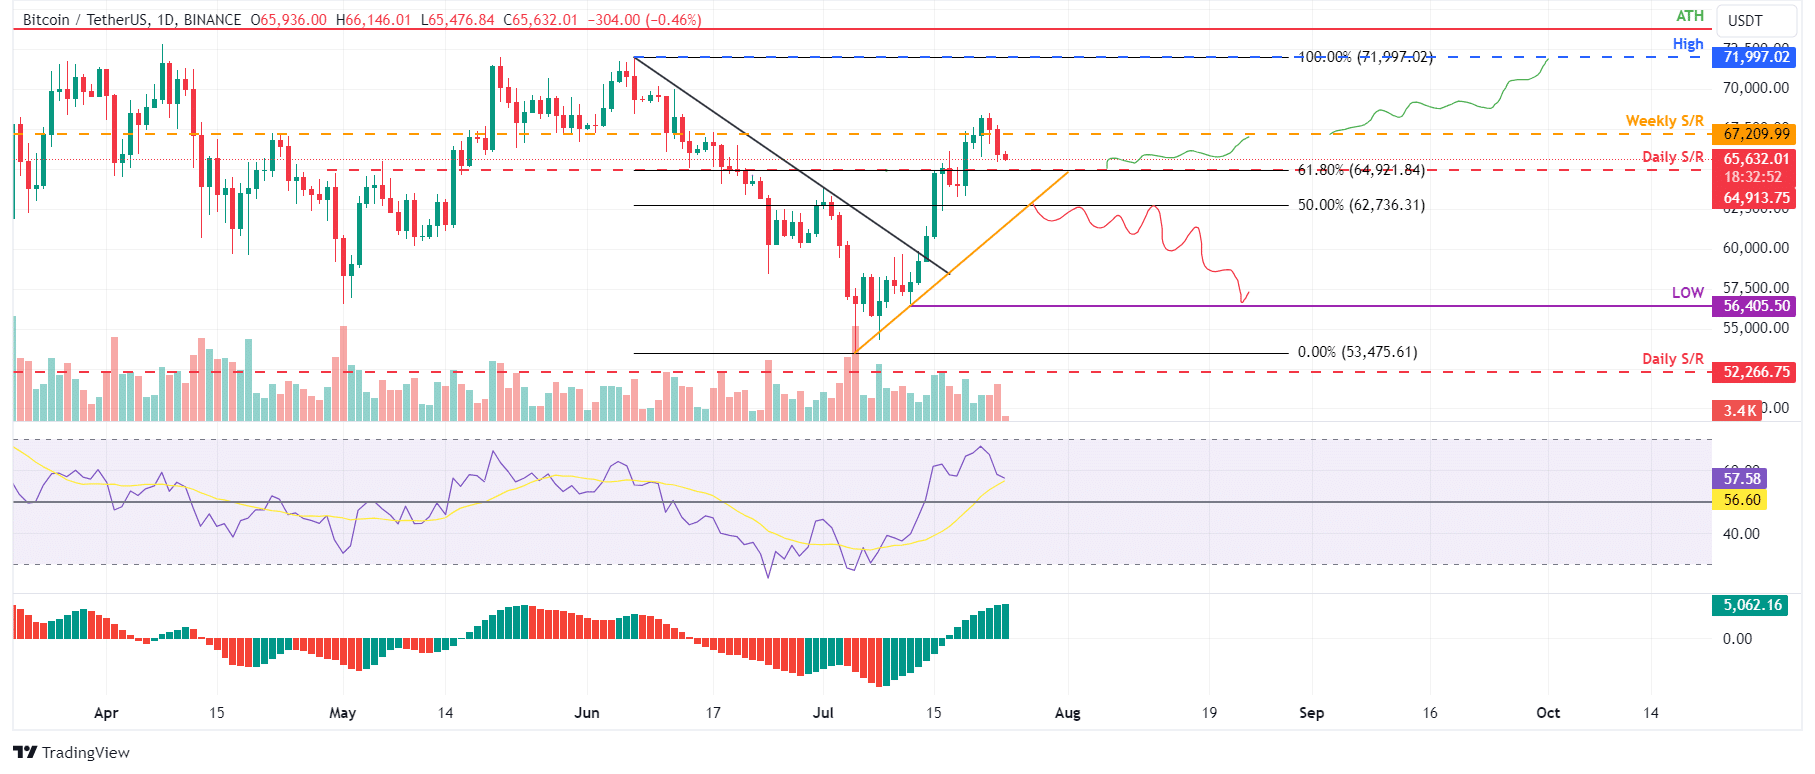Click the Jul date axis label
1815x774 pixels.
[823, 713]
